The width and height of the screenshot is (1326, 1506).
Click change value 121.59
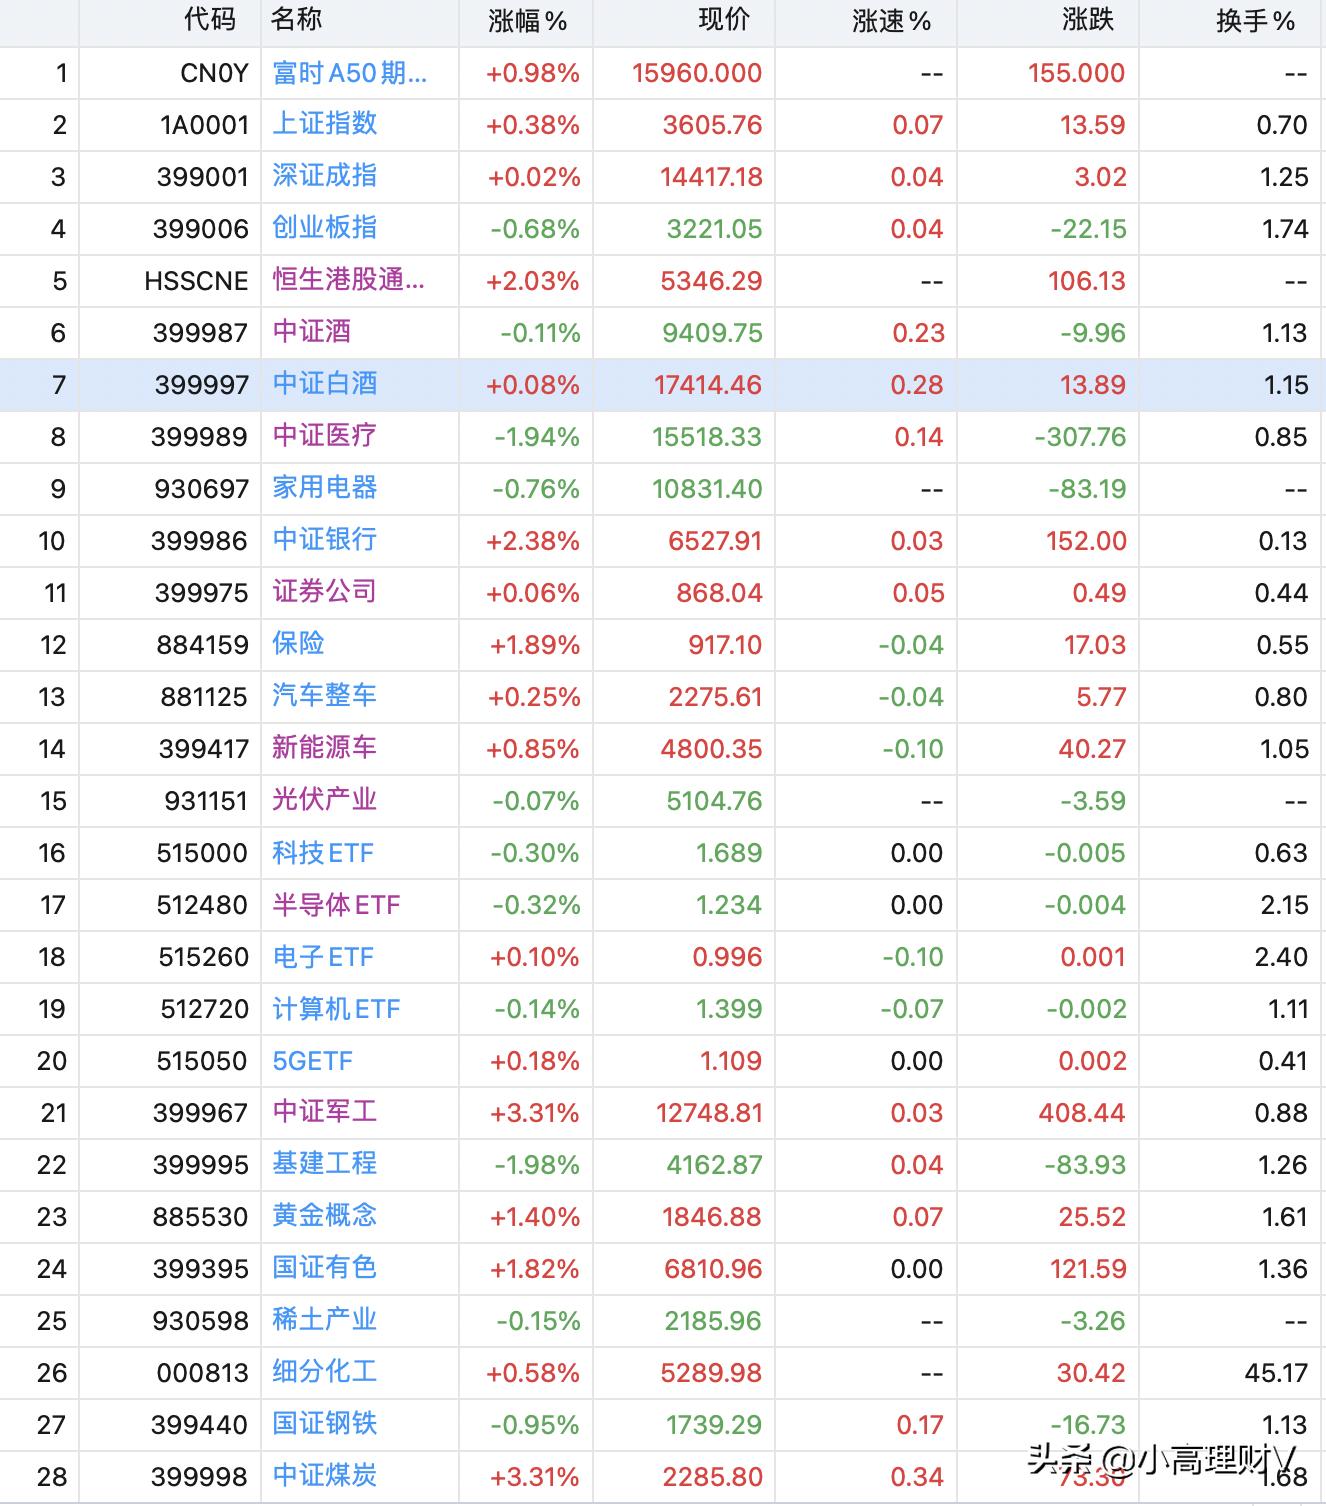[x=1088, y=1269]
